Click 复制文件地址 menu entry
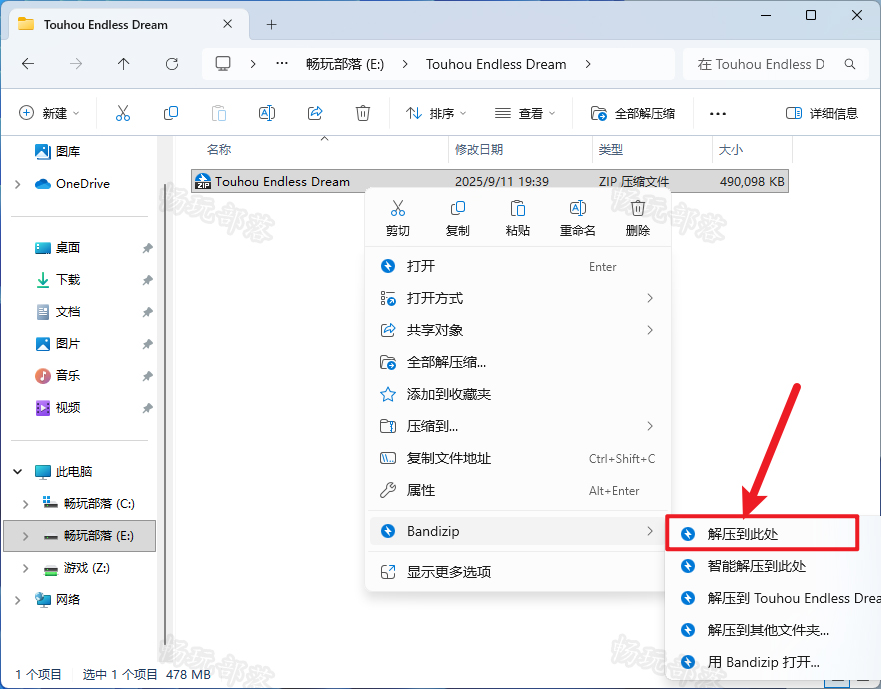 pyautogui.click(x=517, y=458)
